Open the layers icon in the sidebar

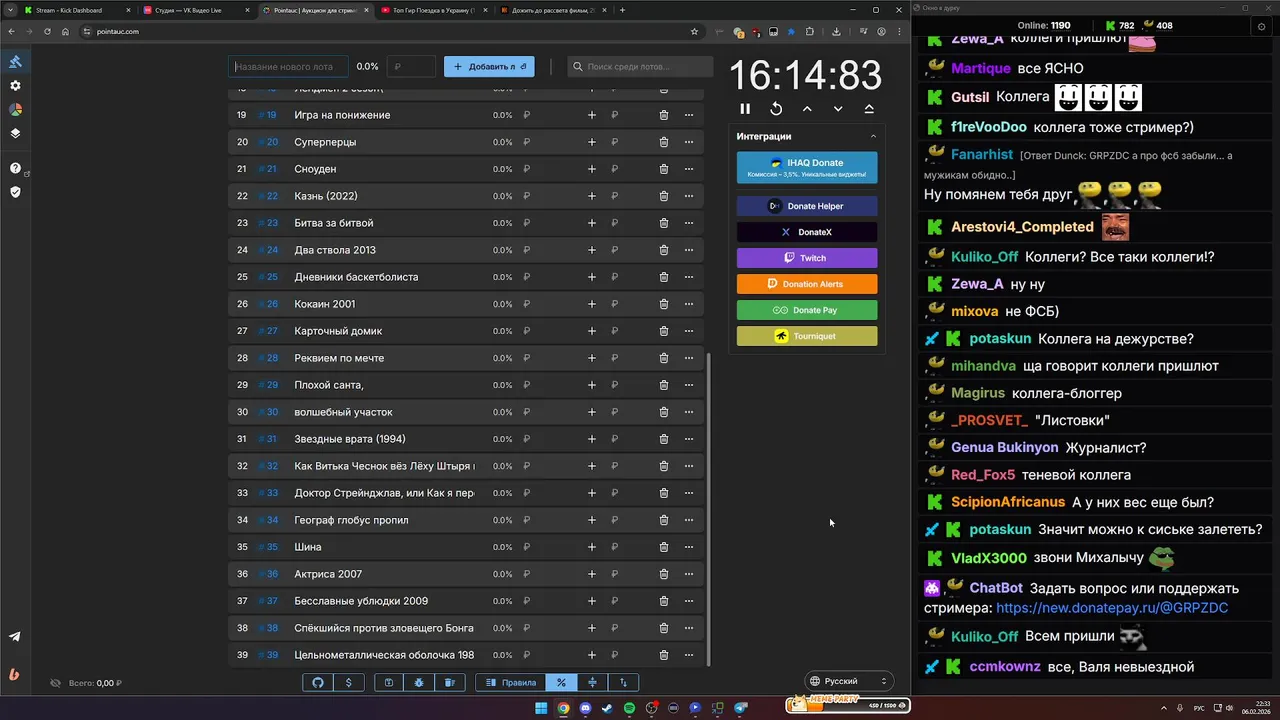tap(15, 133)
